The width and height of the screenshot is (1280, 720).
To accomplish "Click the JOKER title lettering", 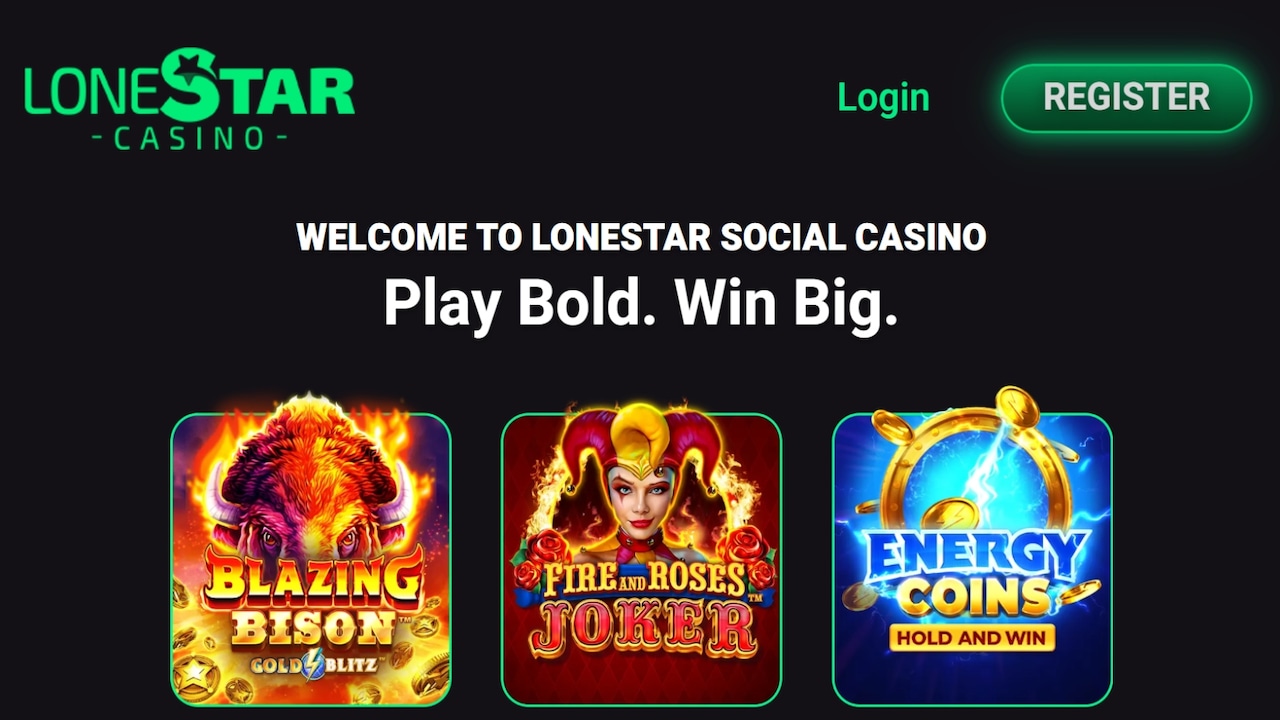I will tap(642, 627).
